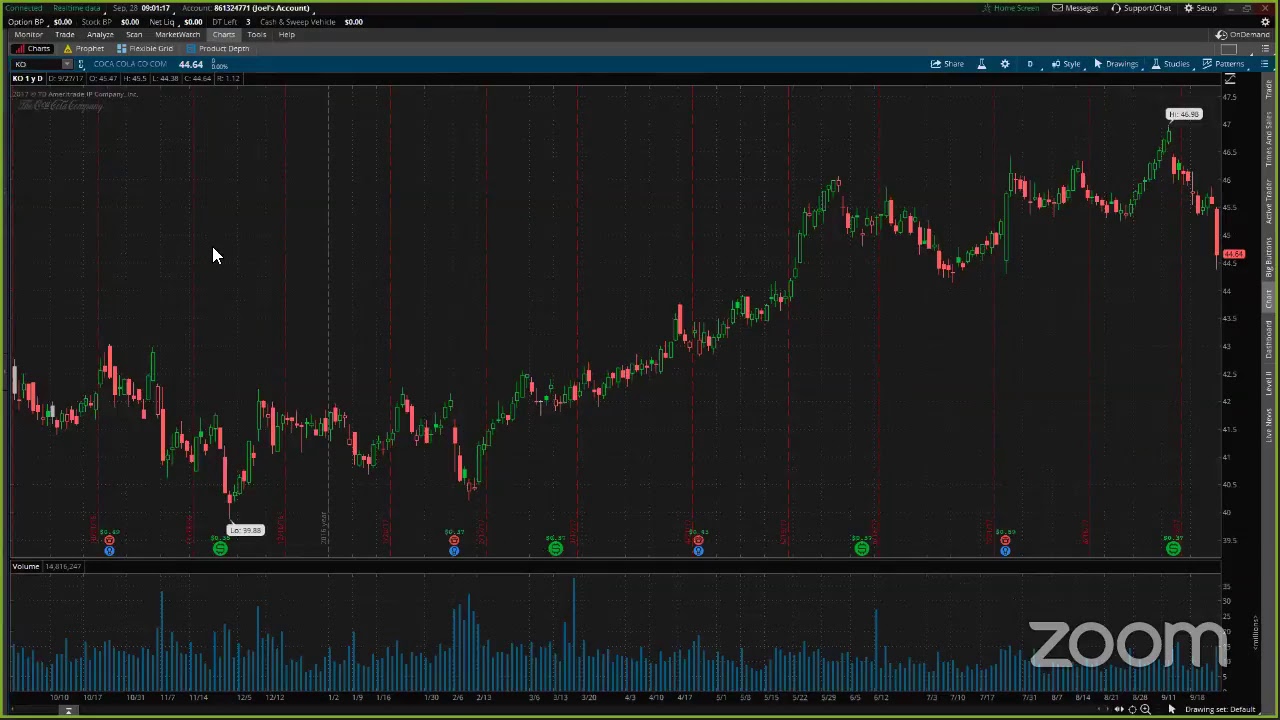Click blue earnings bulb icon near 2/6
This screenshot has width=1280, height=720.
(454, 550)
